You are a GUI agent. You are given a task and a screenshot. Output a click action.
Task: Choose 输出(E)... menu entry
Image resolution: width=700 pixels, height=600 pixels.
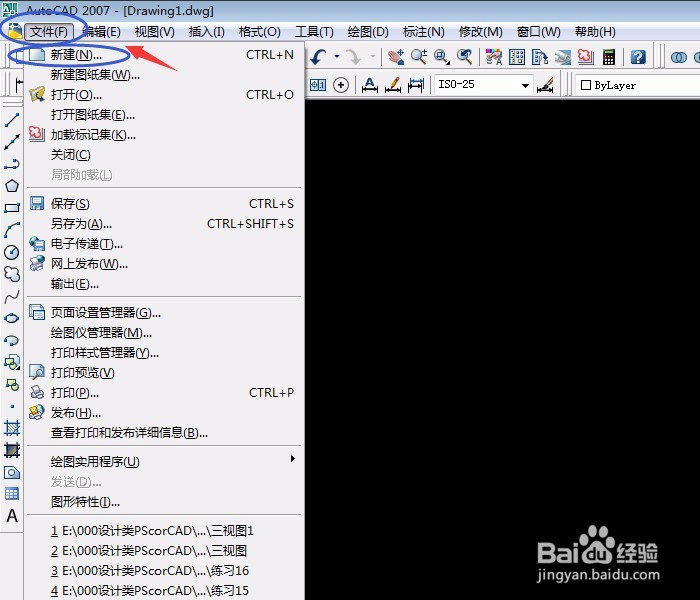coord(164,284)
